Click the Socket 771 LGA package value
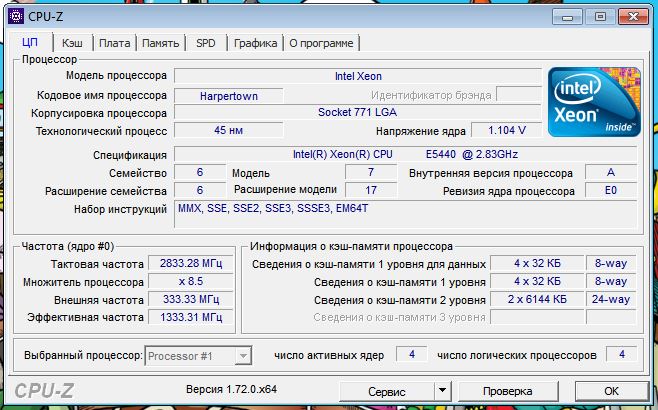The image size is (658, 410). (358, 112)
